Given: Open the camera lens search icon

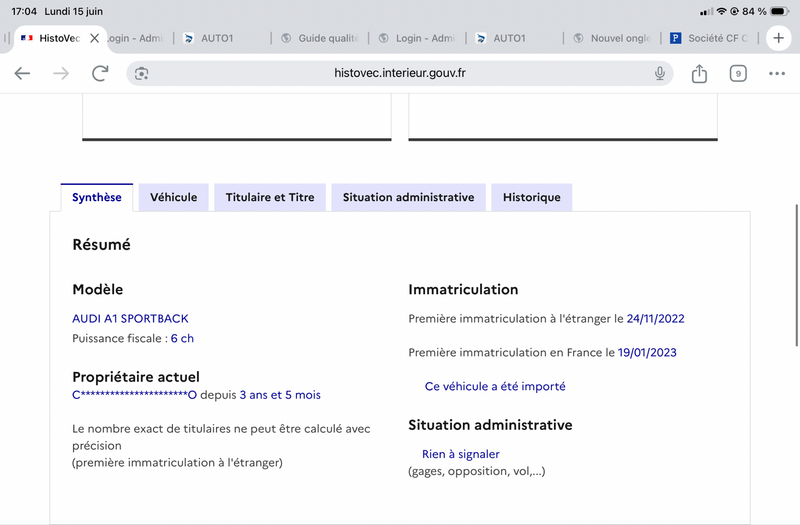Looking at the screenshot, I should [142, 74].
